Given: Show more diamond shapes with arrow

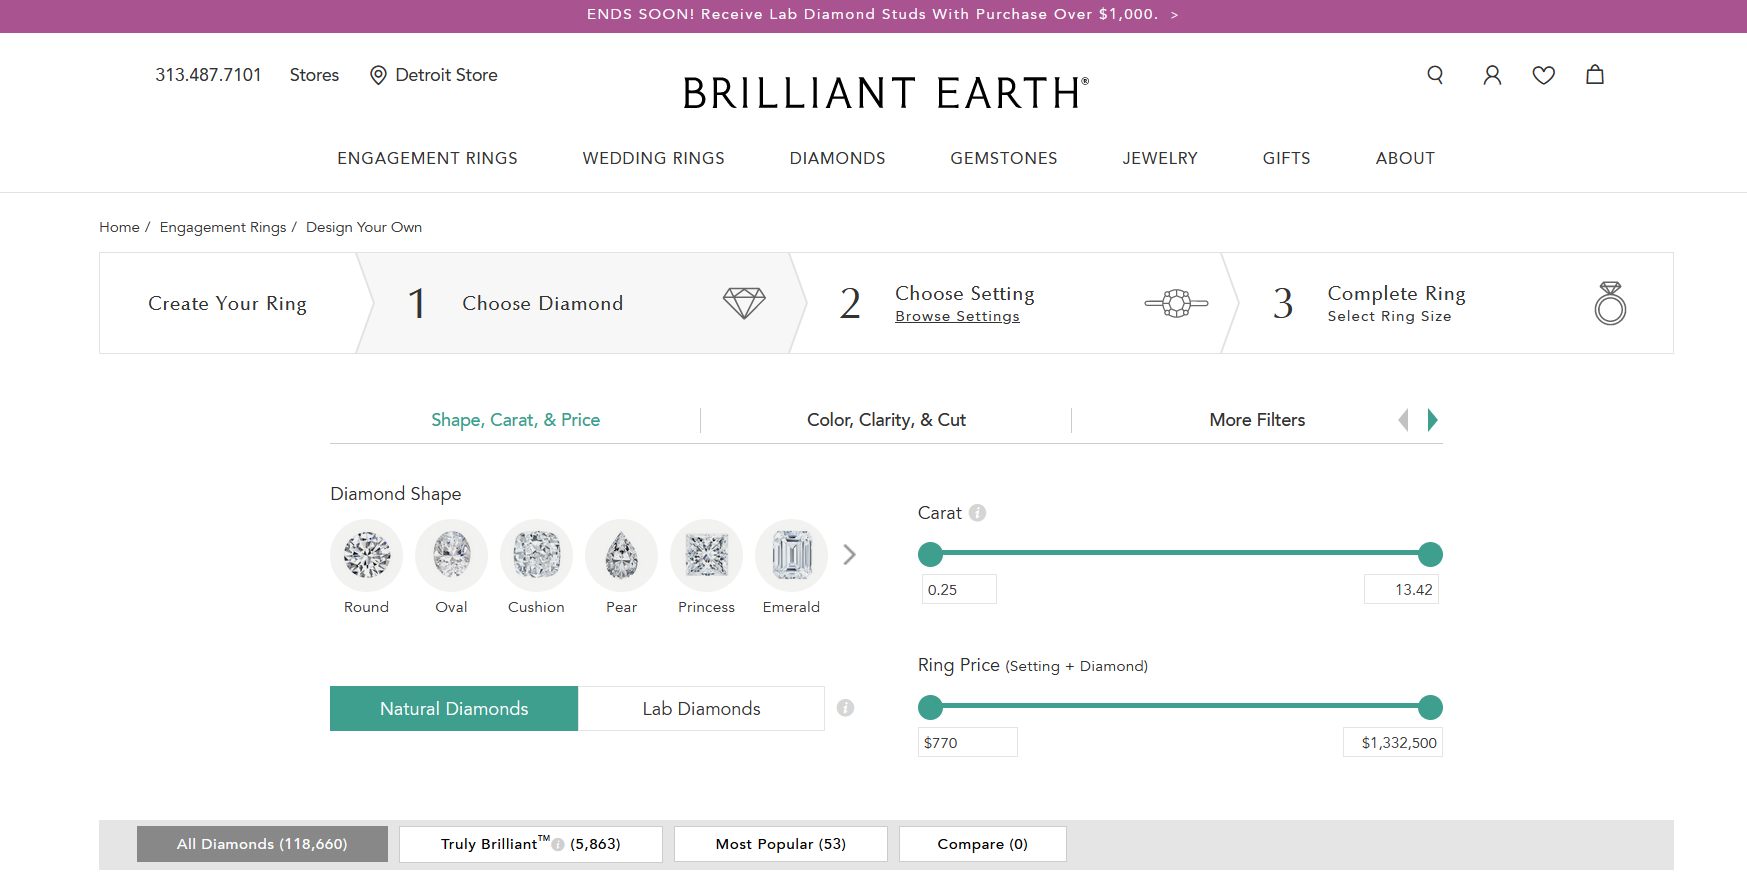Looking at the screenshot, I should [x=849, y=555].
